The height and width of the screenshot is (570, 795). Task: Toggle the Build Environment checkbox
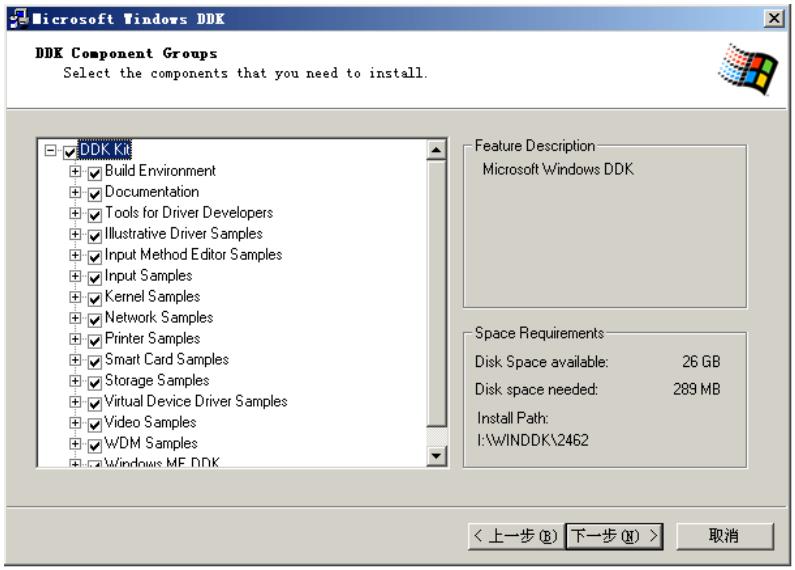click(95, 173)
